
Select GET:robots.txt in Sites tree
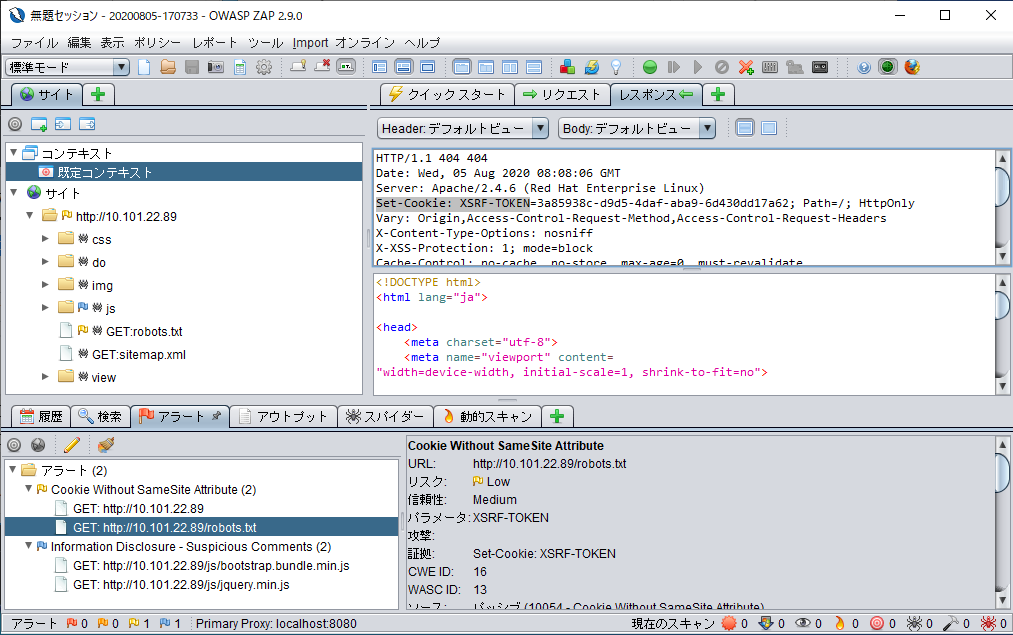144,331
